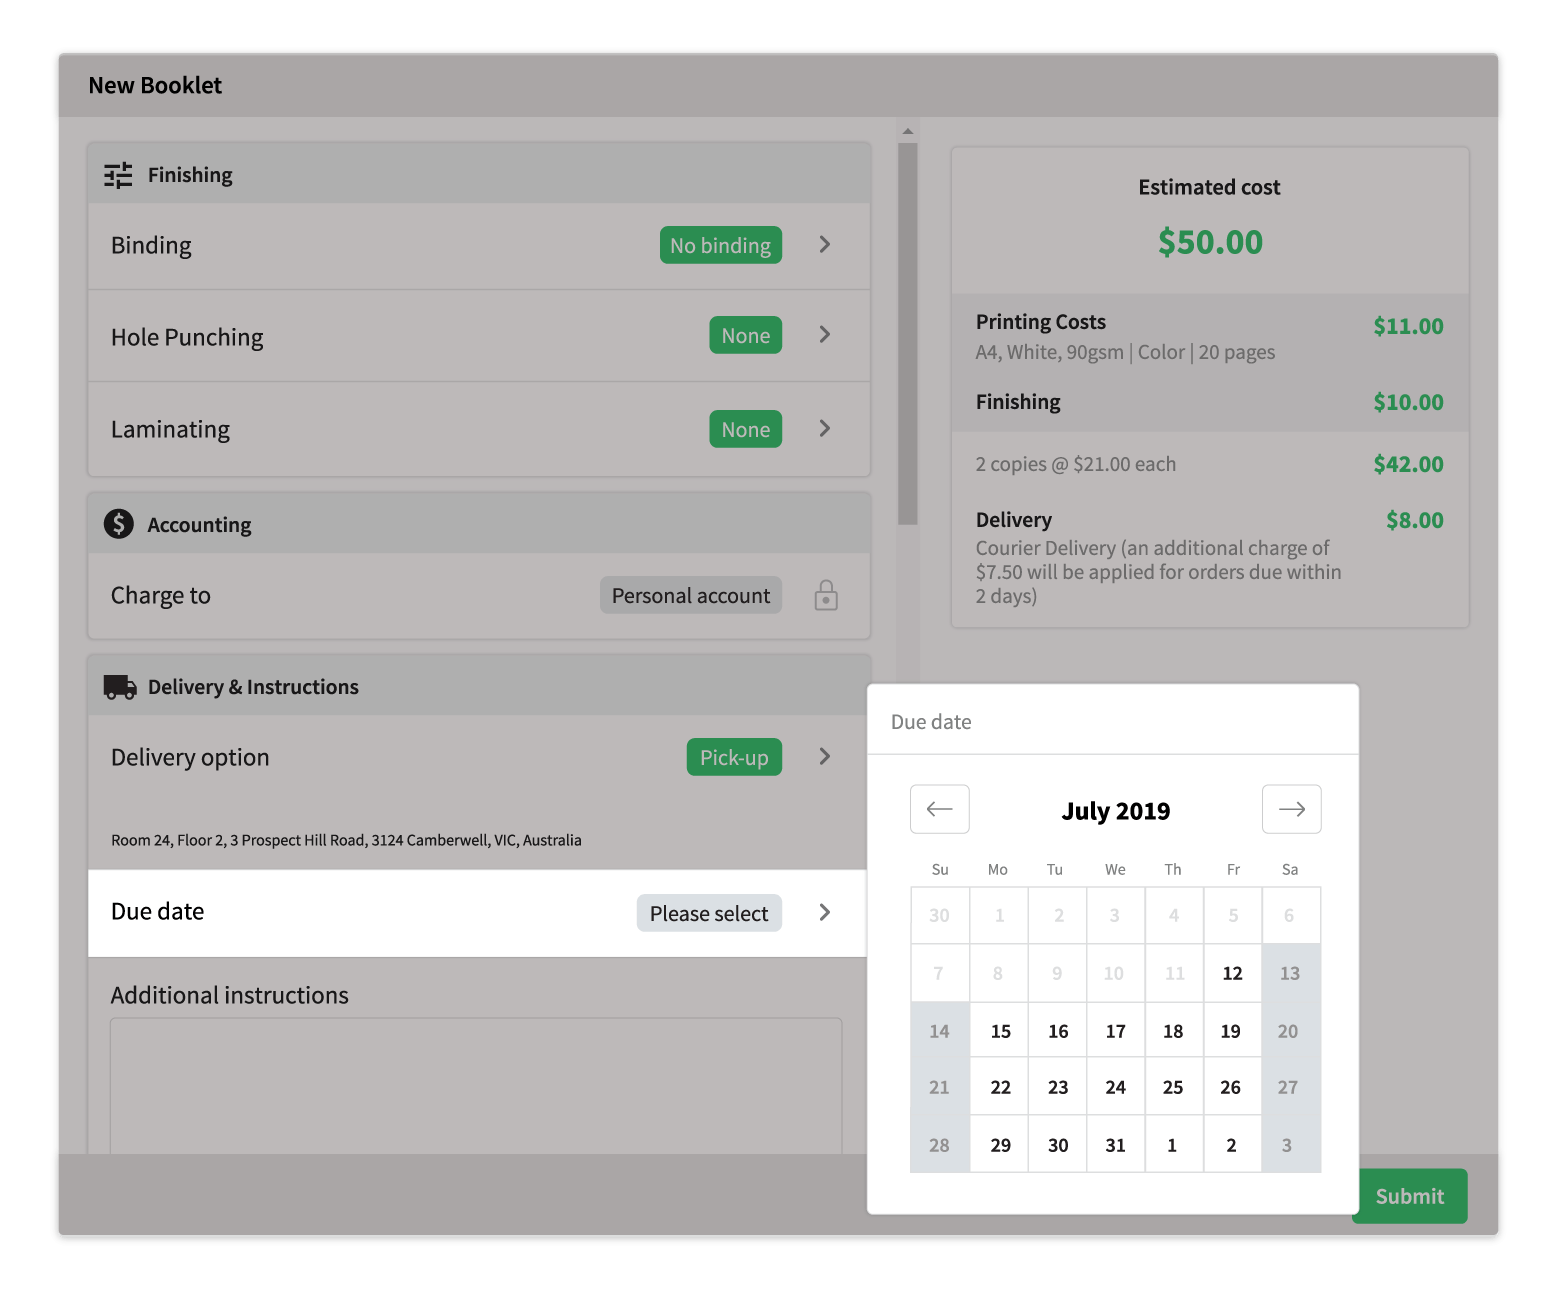Select July 19 in the calendar
The width and height of the screenshot is (1564, 1296).
point(1231,1031)
